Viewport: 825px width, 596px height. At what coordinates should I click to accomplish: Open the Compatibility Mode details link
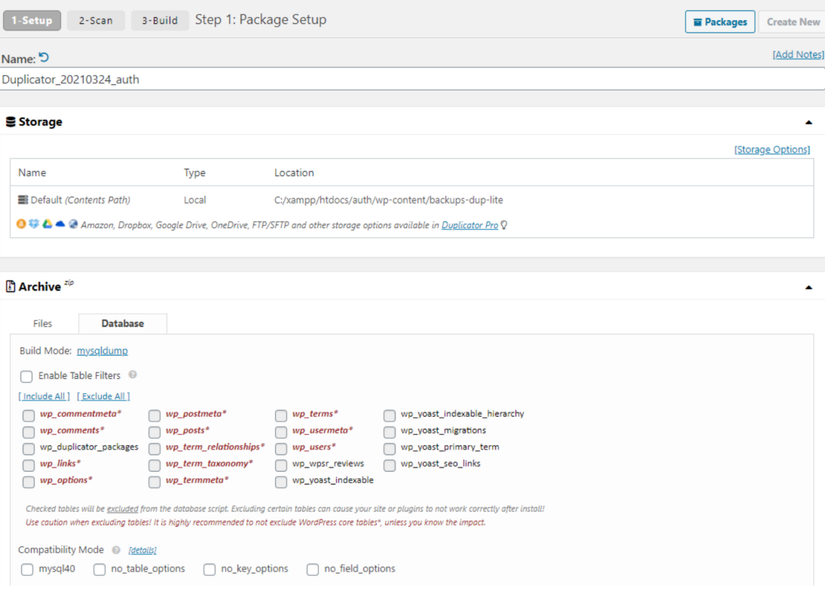point(142,550)
